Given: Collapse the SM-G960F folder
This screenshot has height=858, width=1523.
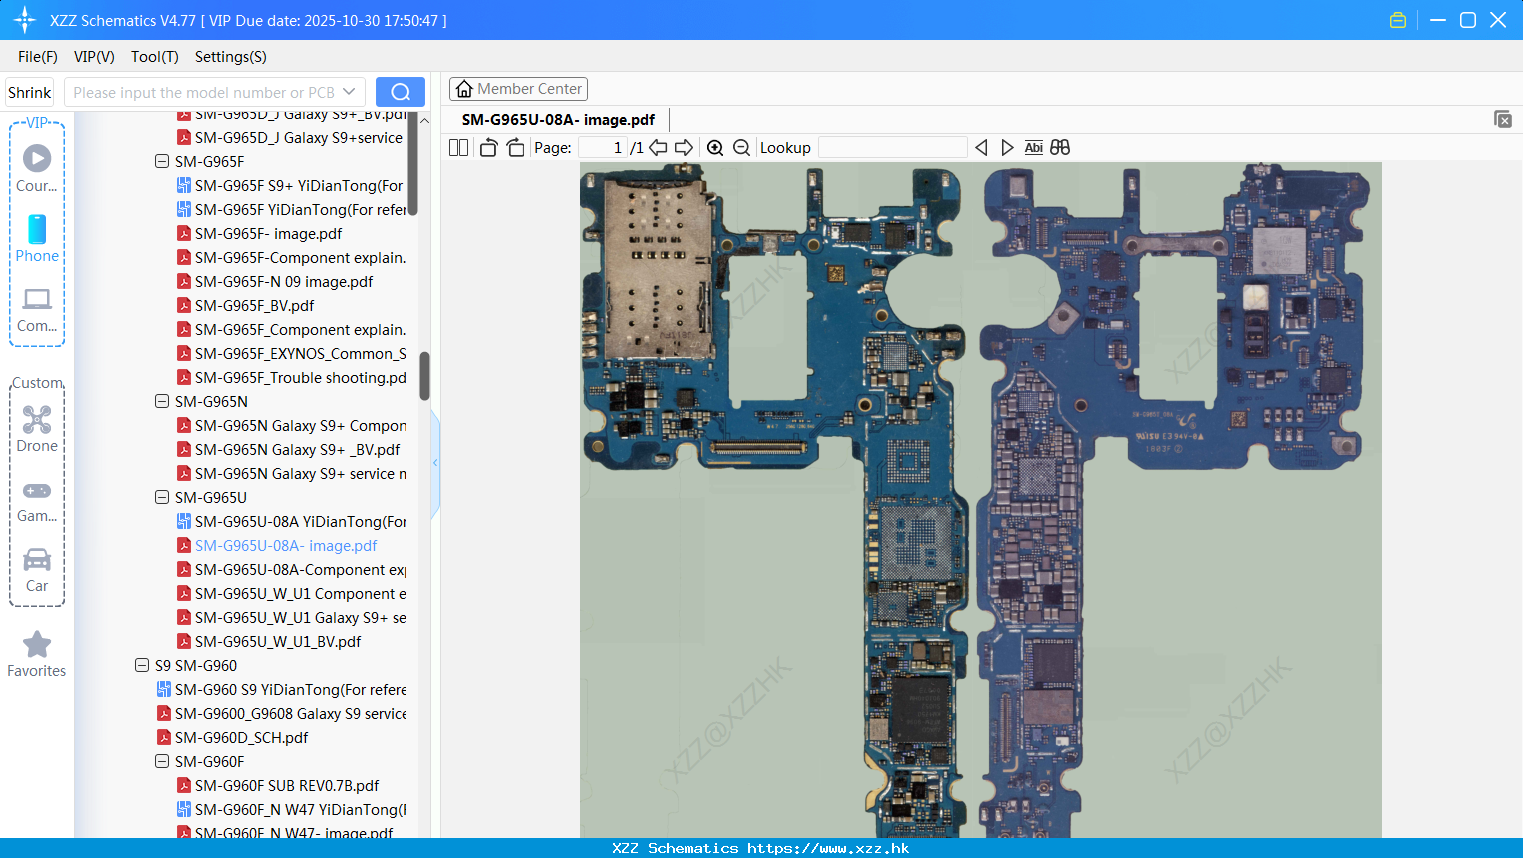Looking at the screenshot, I should pos(162,761).
